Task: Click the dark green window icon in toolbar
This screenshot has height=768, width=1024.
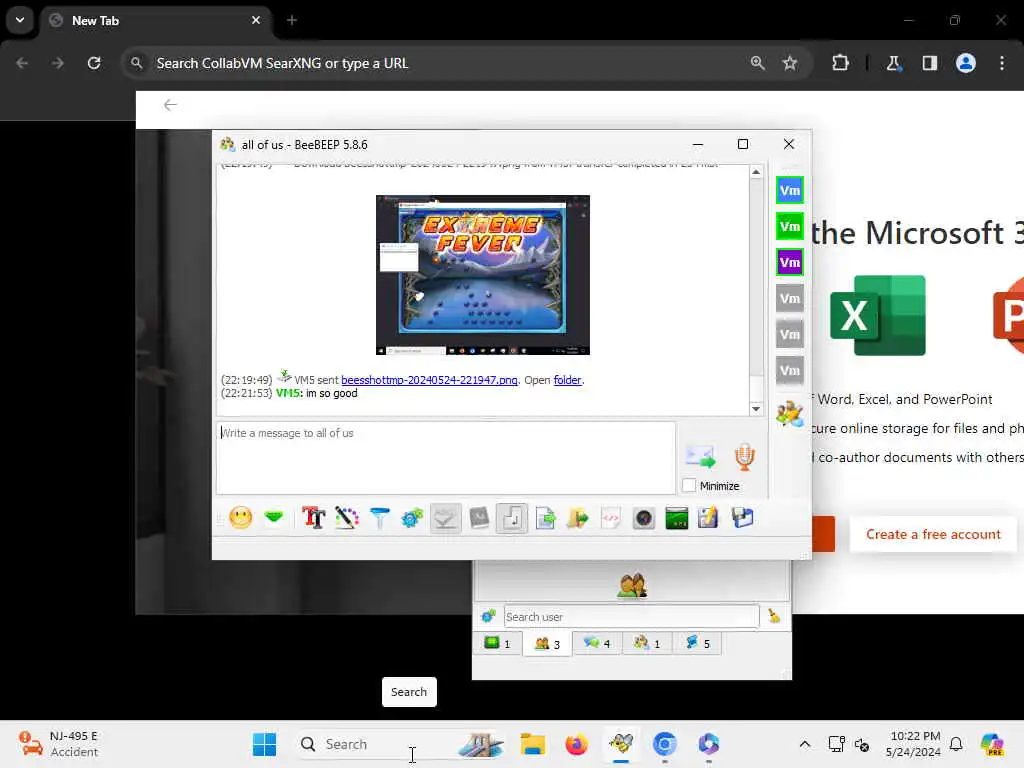Action: [x=677, y=519]
